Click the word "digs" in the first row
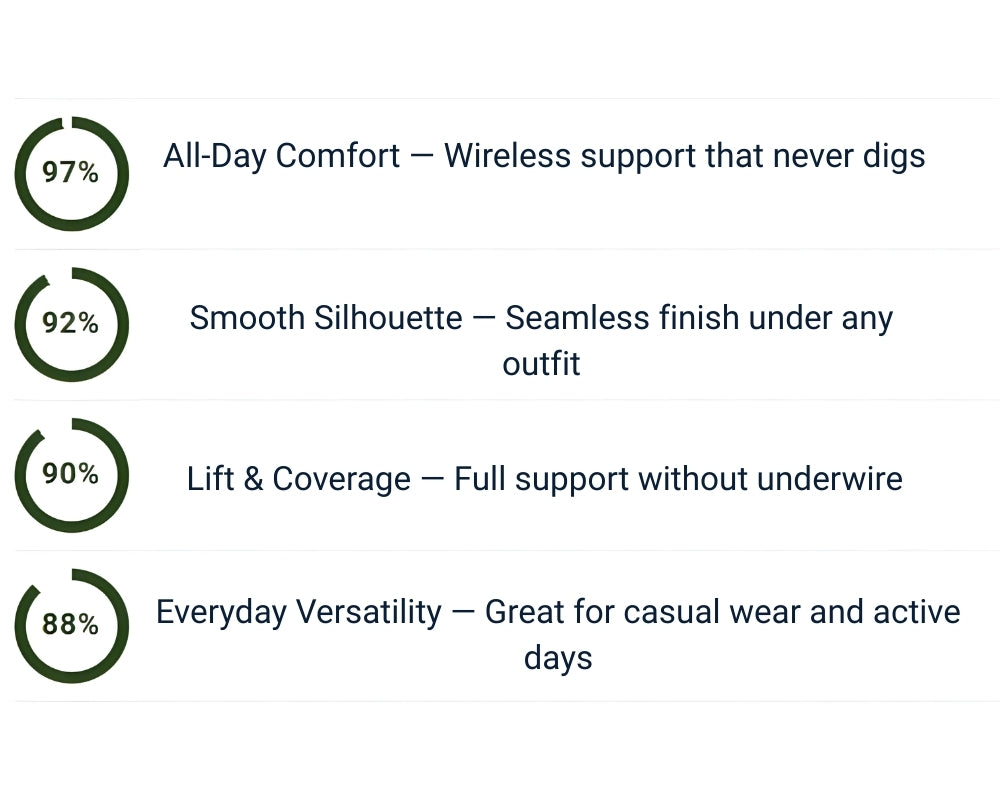 pyautogui.click(x=894, y=156)
